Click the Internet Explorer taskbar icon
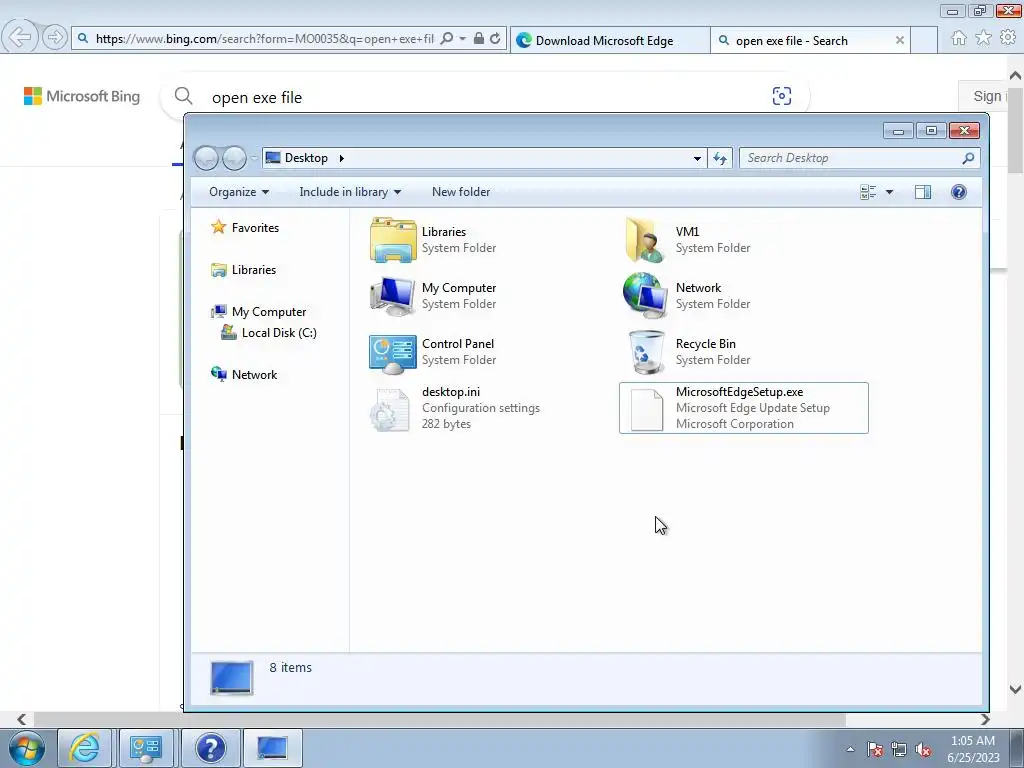This screenshot has width=1024, height=768. pos(85,748)
